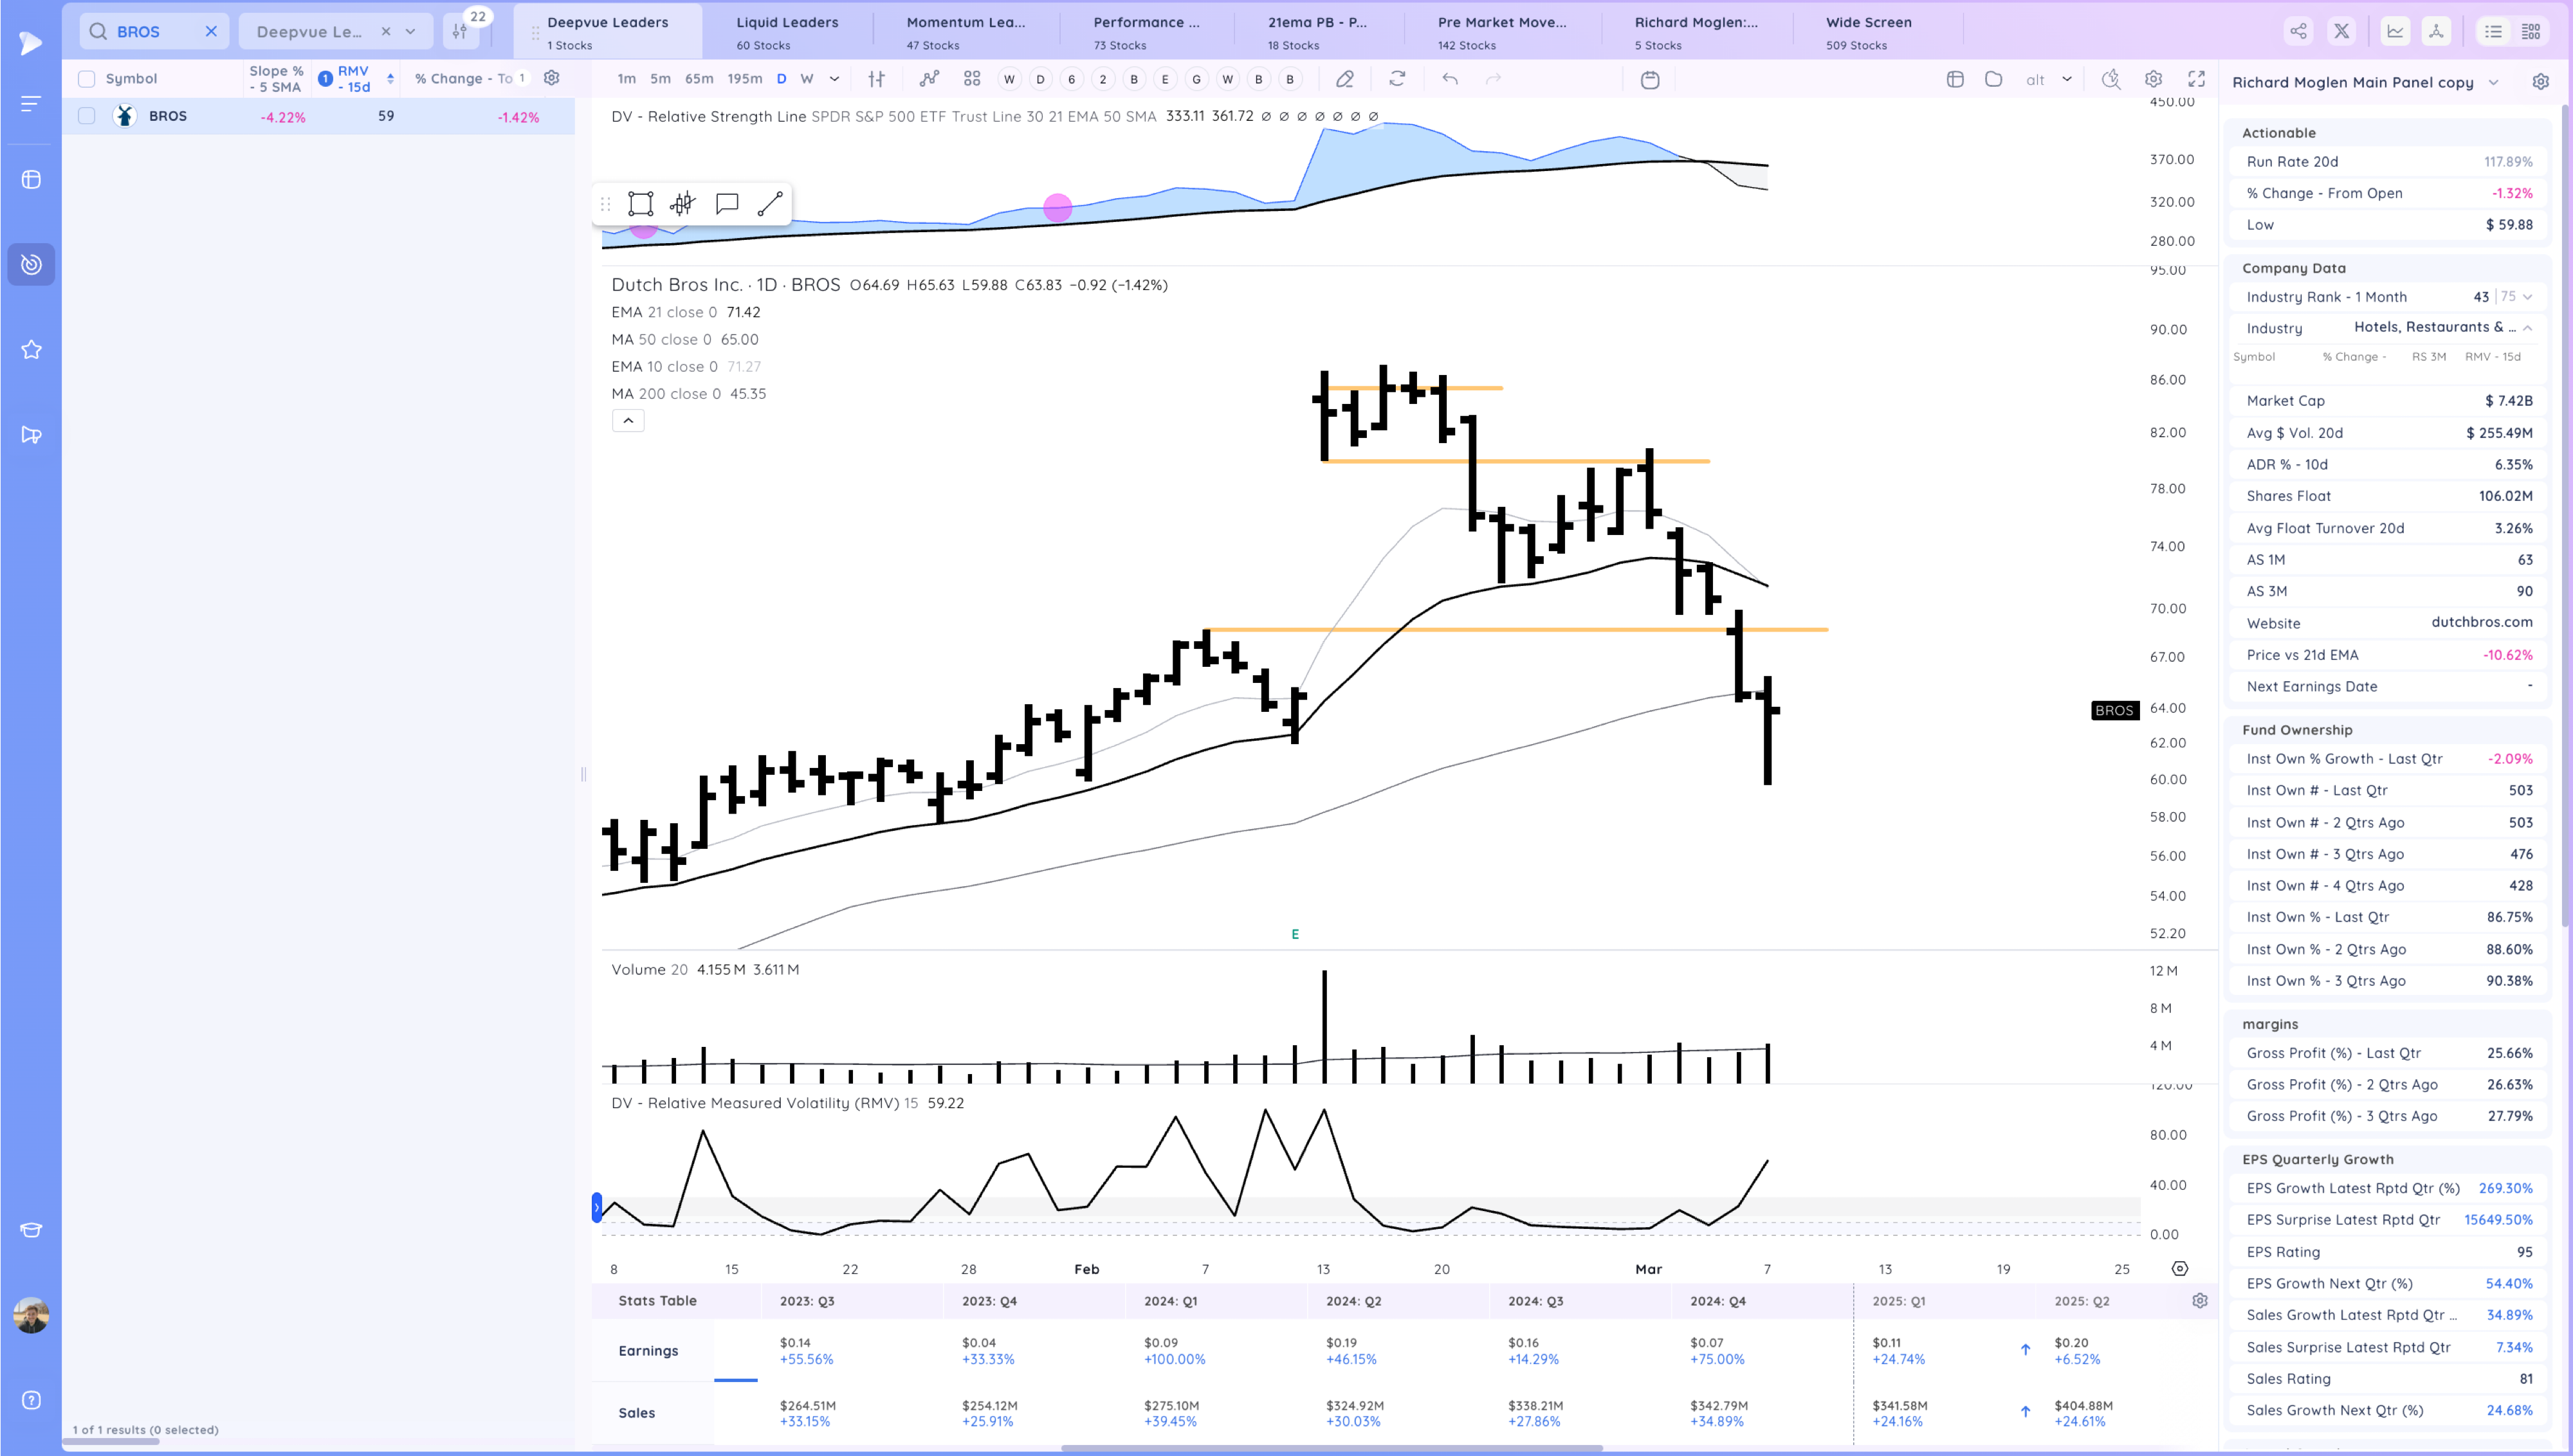Select the trend line drawing tool
Screen dimensions: 2573x1456
(x=770, y=204)
